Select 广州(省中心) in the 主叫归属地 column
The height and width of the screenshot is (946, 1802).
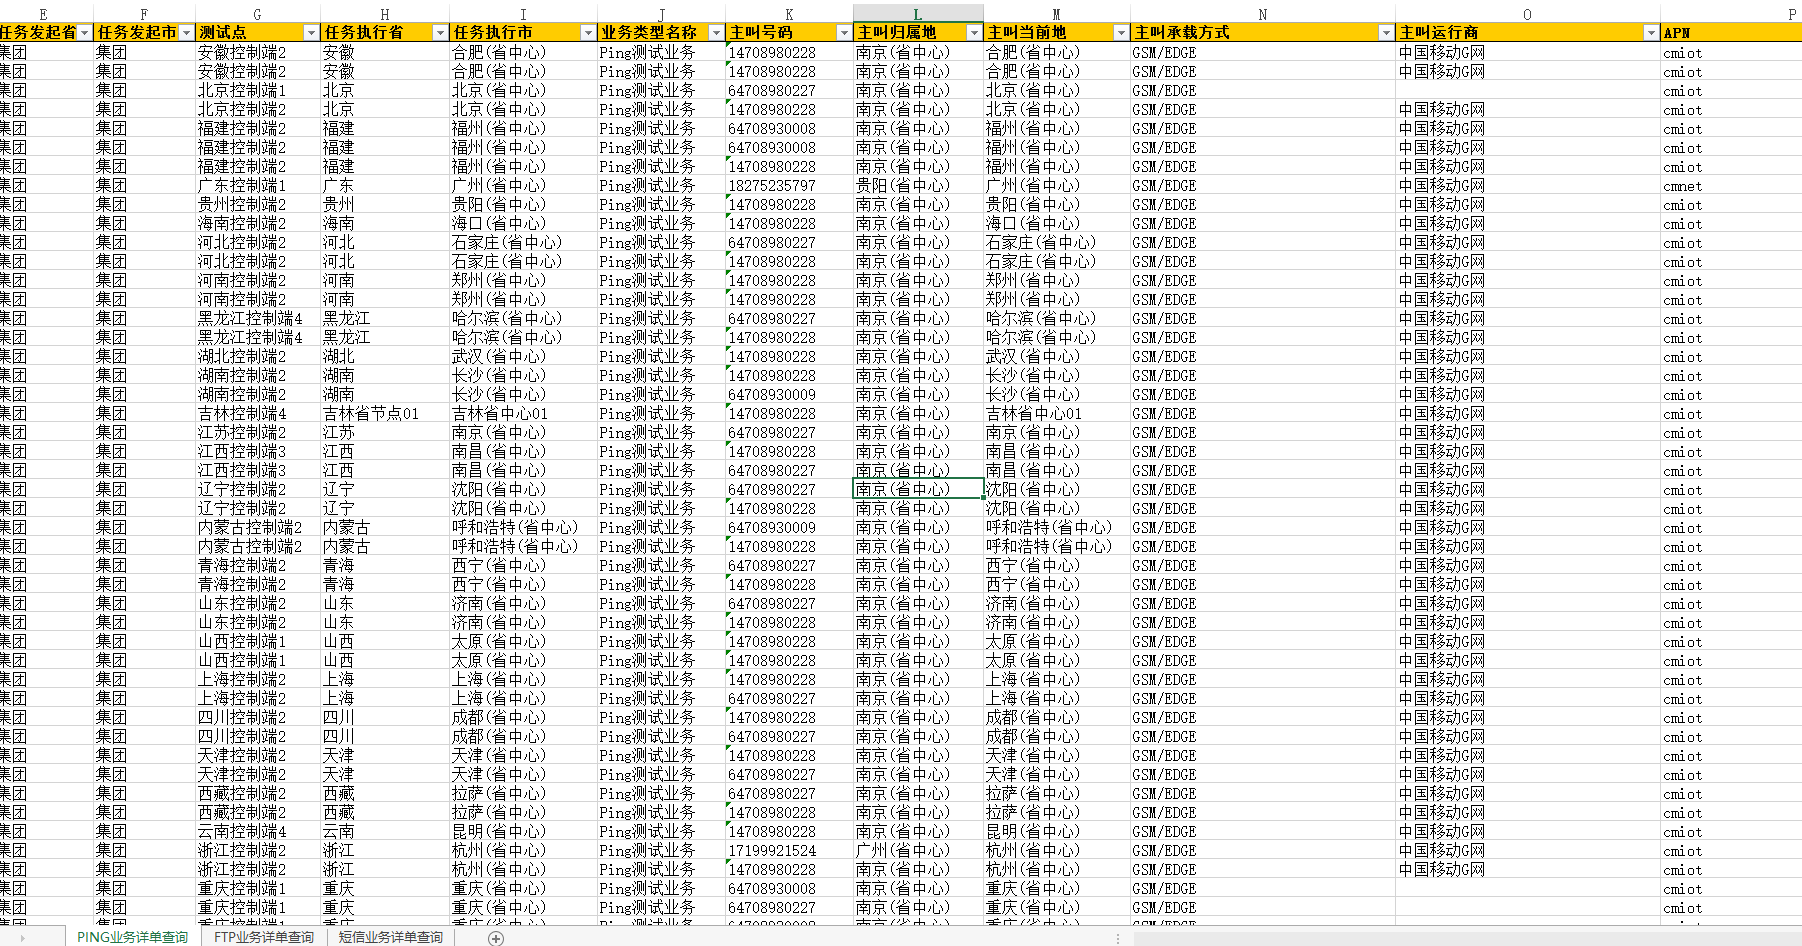918,850
